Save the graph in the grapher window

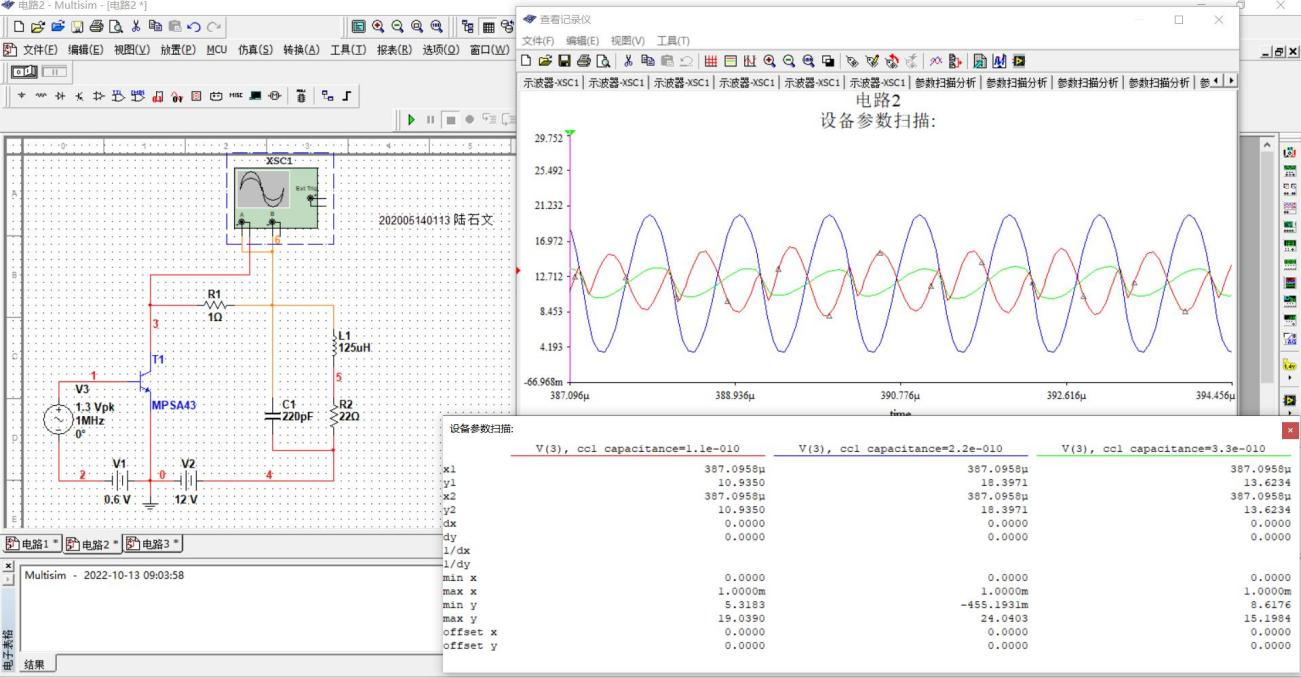click(x=567, y=60)
